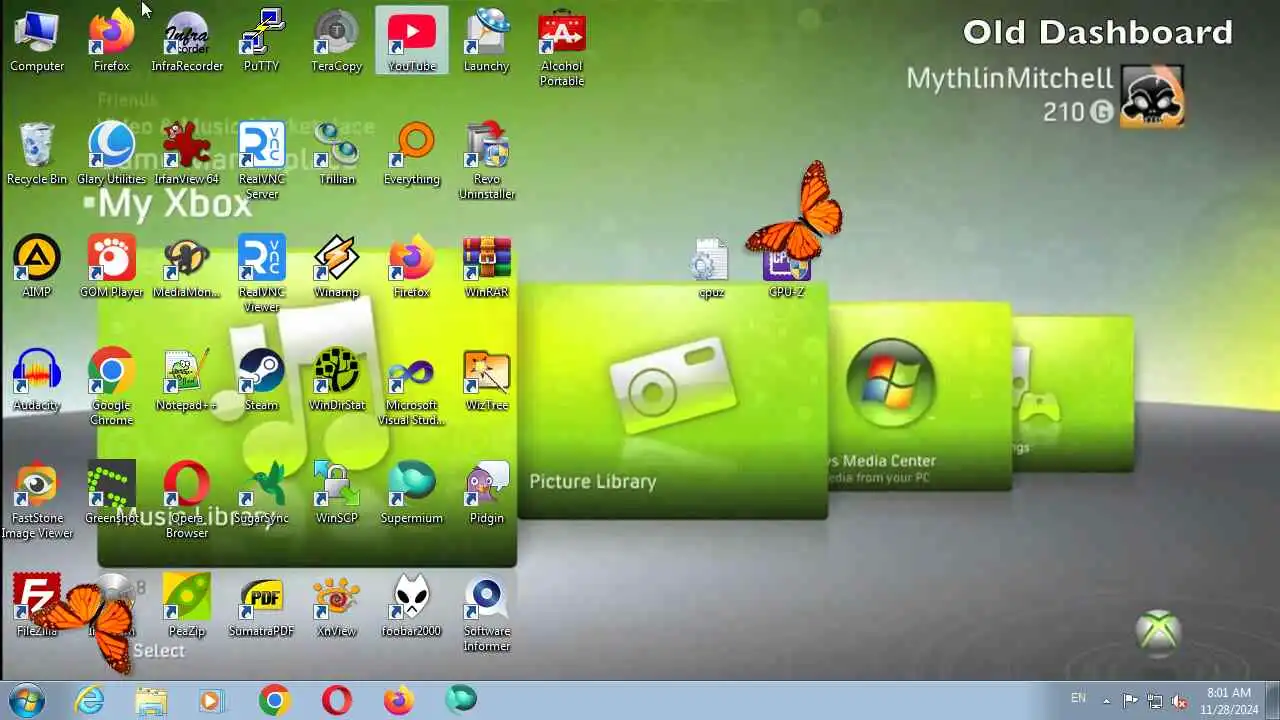Select the Greenshot desktop icon
The width and height of the screenshot is (1280, 720).
(x=112, y=494)
